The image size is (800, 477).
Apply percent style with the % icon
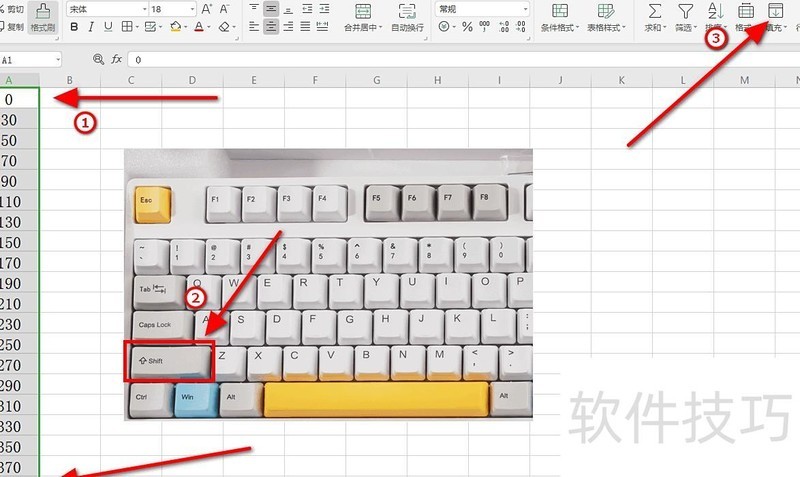point(467,27)
